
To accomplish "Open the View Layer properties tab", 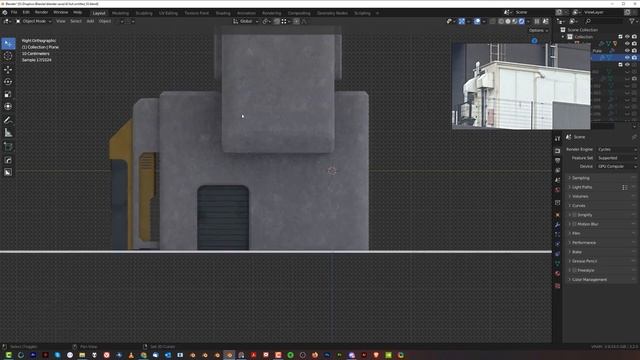I will [x=558, y=170].
